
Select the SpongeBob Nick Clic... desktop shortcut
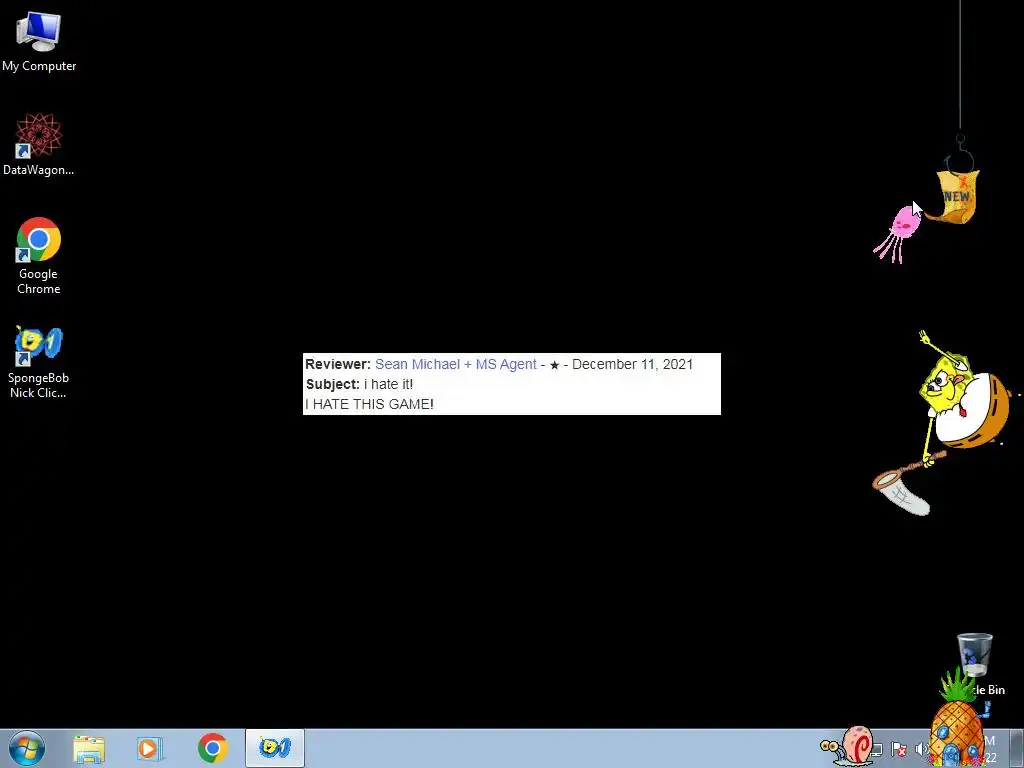39,362
